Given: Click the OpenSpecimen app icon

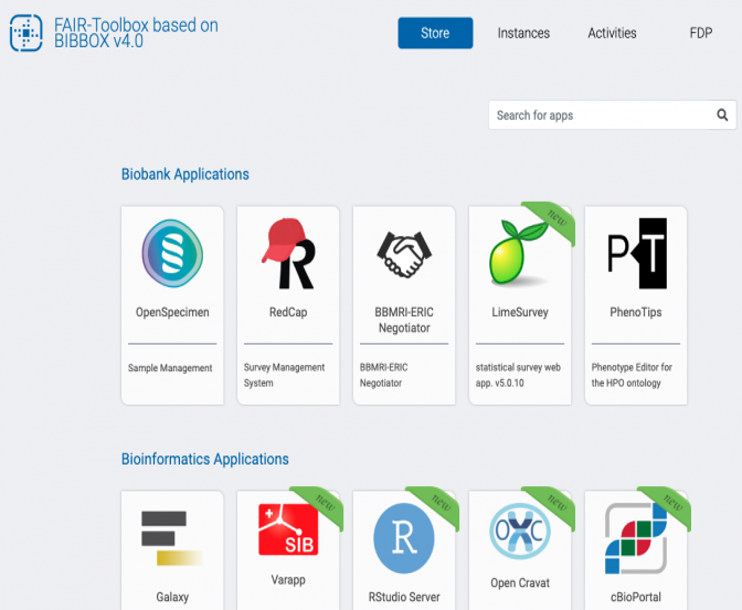Looking at the screenshot, I should tap(172, 254).
